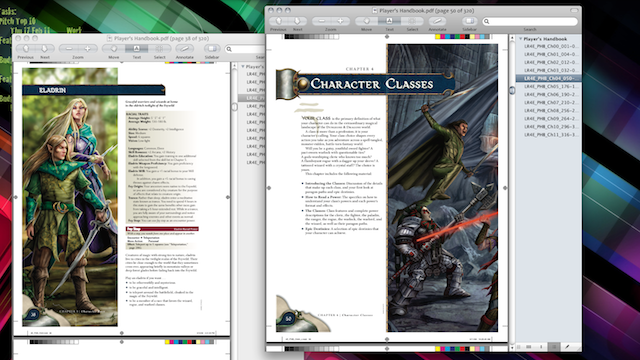Select the highlighted LR4E_PHB_Ch04_050 sidebar entry

pyautogui.click(x=549, y=78)
